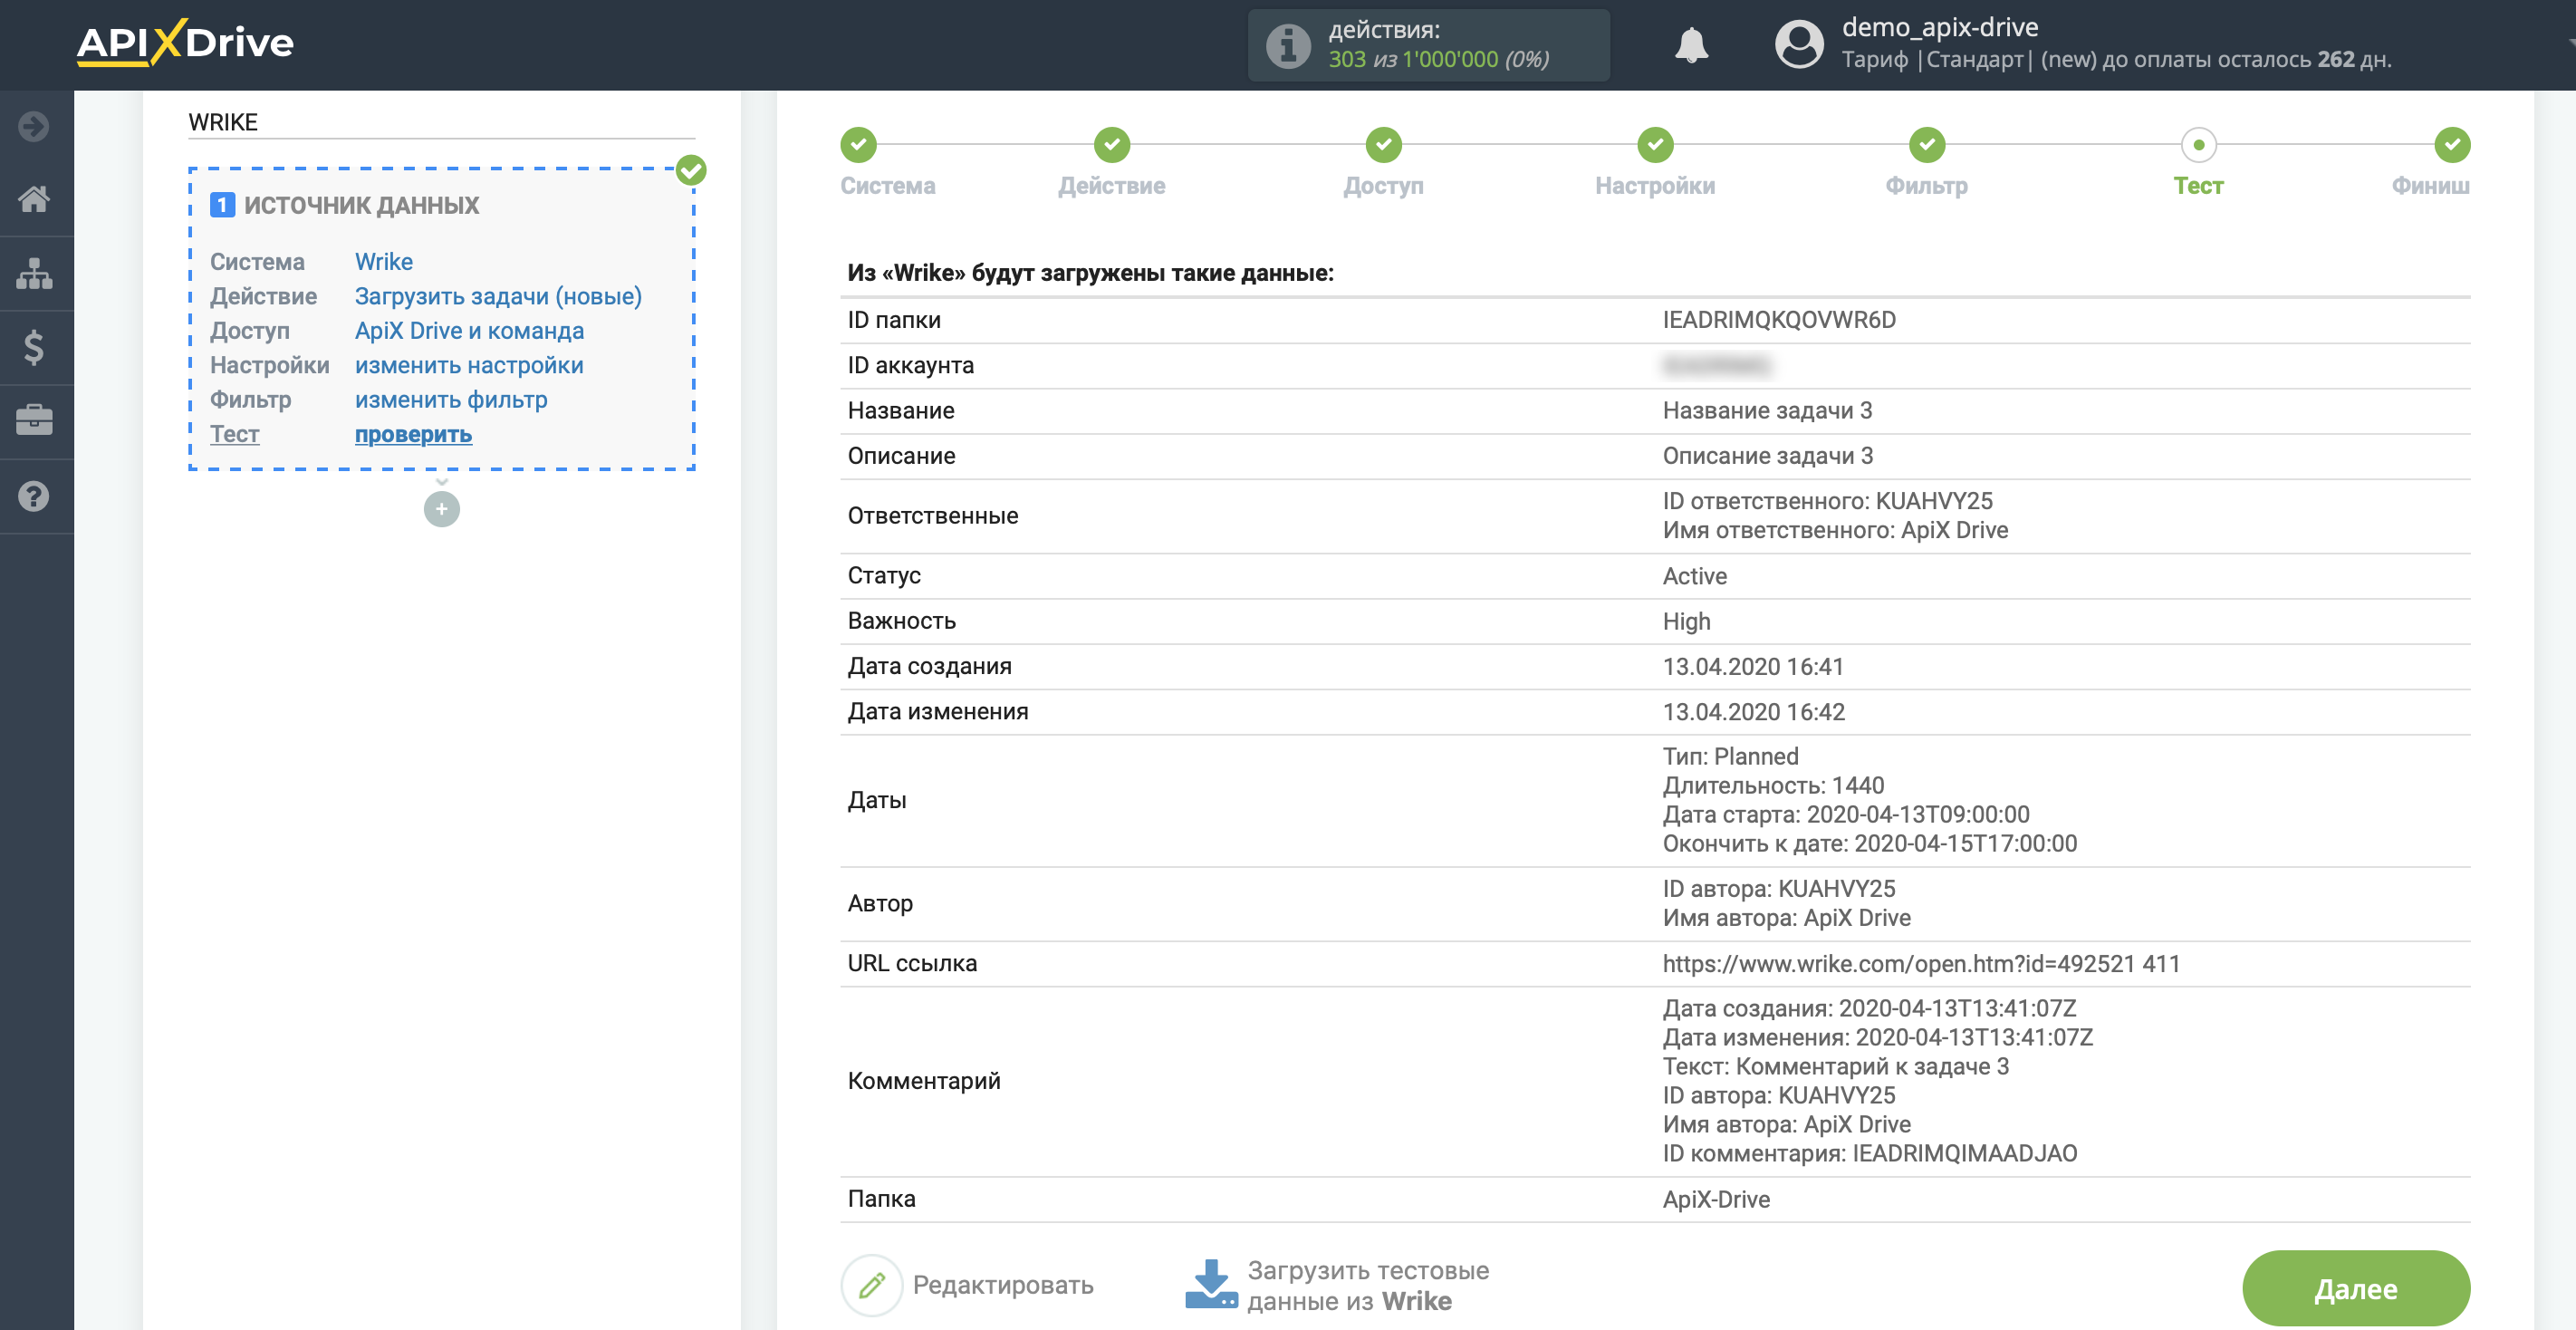Image resolution: width=2576 pixels, height=1330 pixels.
Task: Click Название задачи 3 value
Action: [x=1767, y=411]
